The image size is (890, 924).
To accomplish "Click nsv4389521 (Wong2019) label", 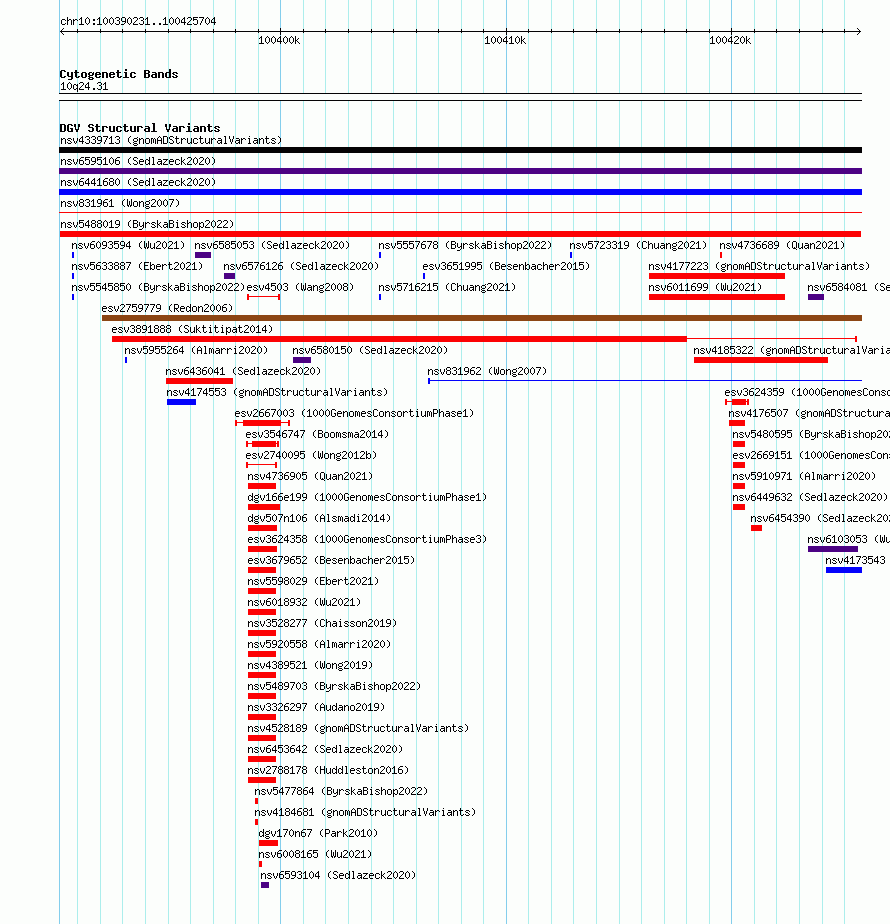I will 310,666.
